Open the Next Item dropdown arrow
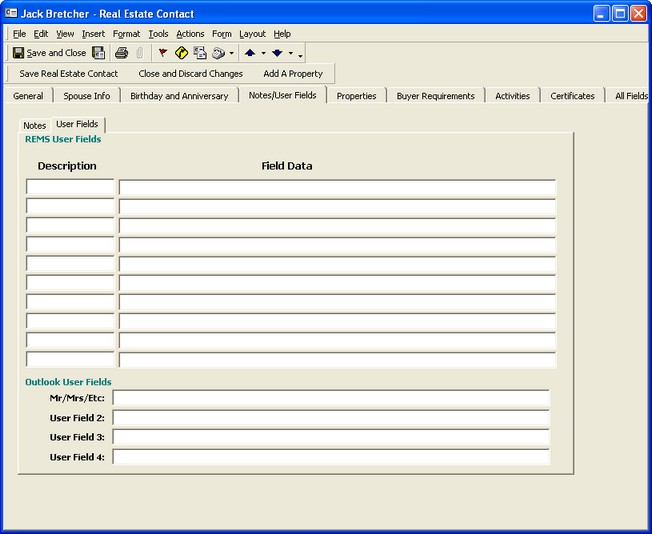Image resolution: width=652 pixels, height=534 pixels. click(x=291, y=53)
